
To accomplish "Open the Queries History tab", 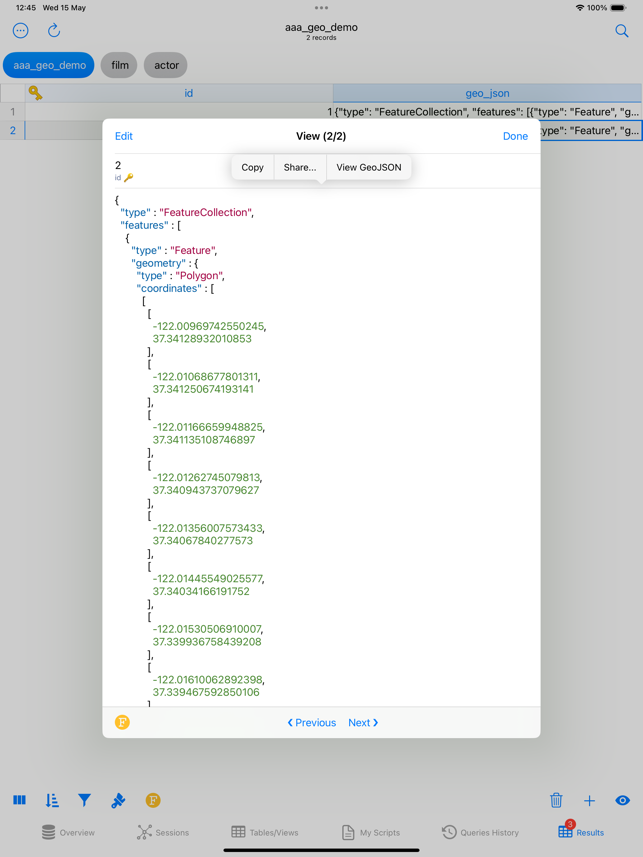I will point(480,832).
